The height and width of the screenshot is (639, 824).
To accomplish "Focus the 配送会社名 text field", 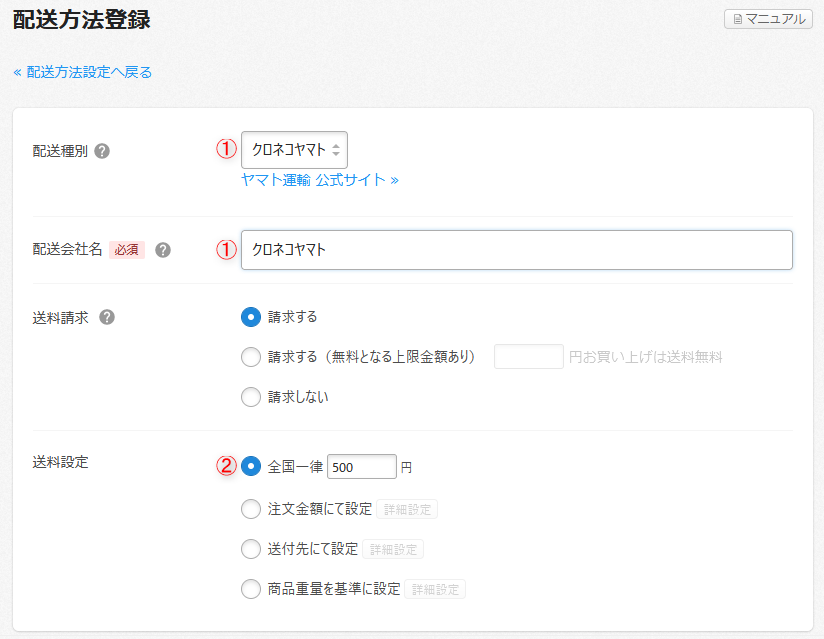I will click(516, 250).
